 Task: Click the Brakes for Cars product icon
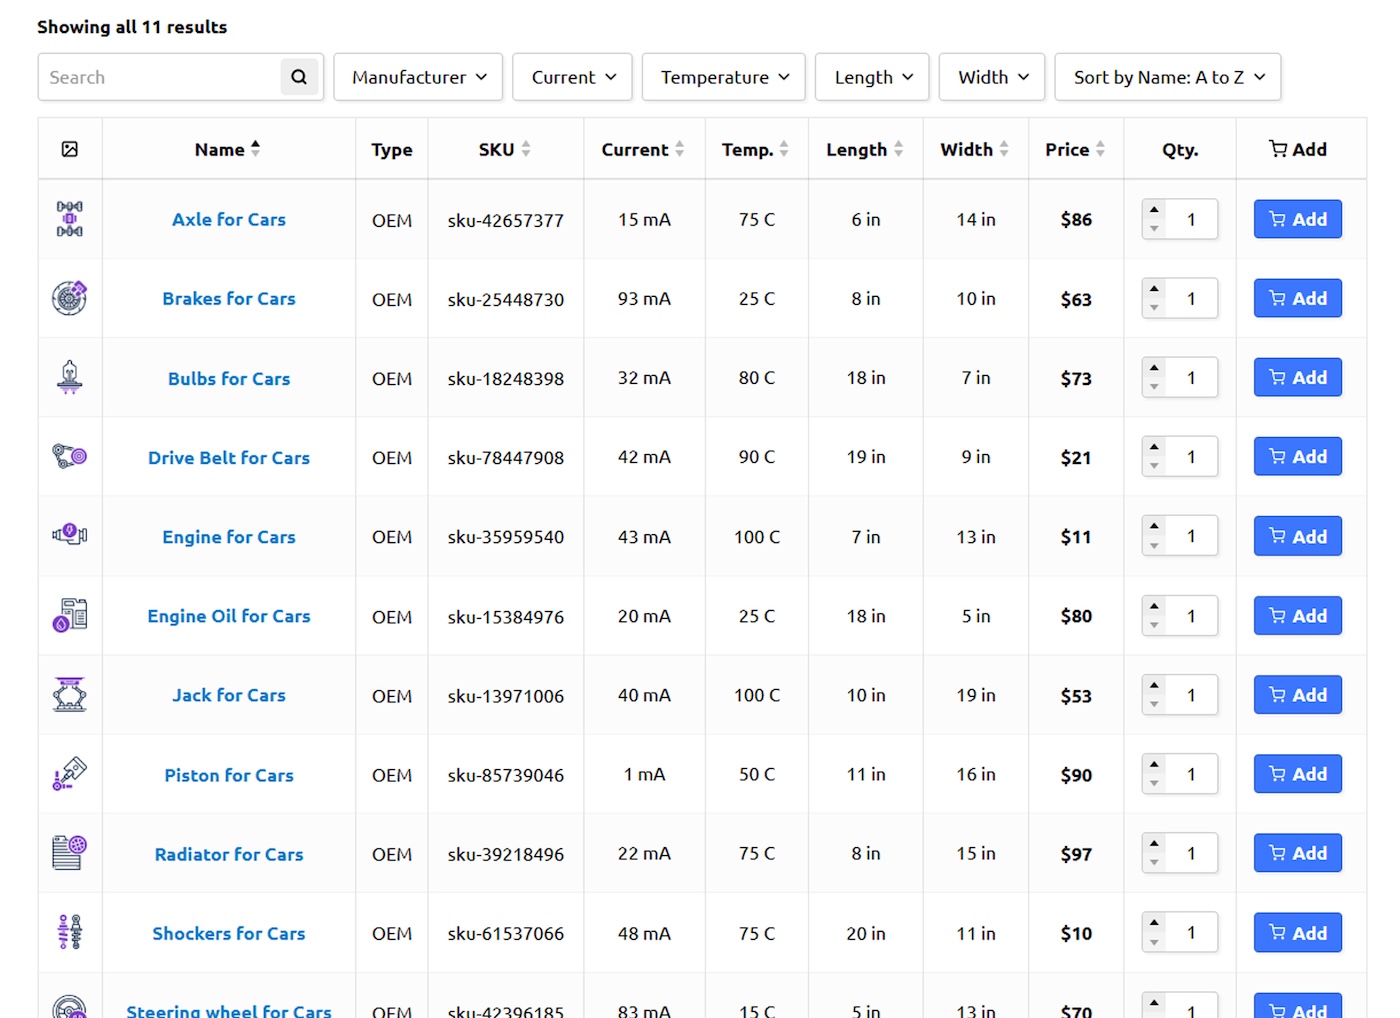tap(70, 298)
